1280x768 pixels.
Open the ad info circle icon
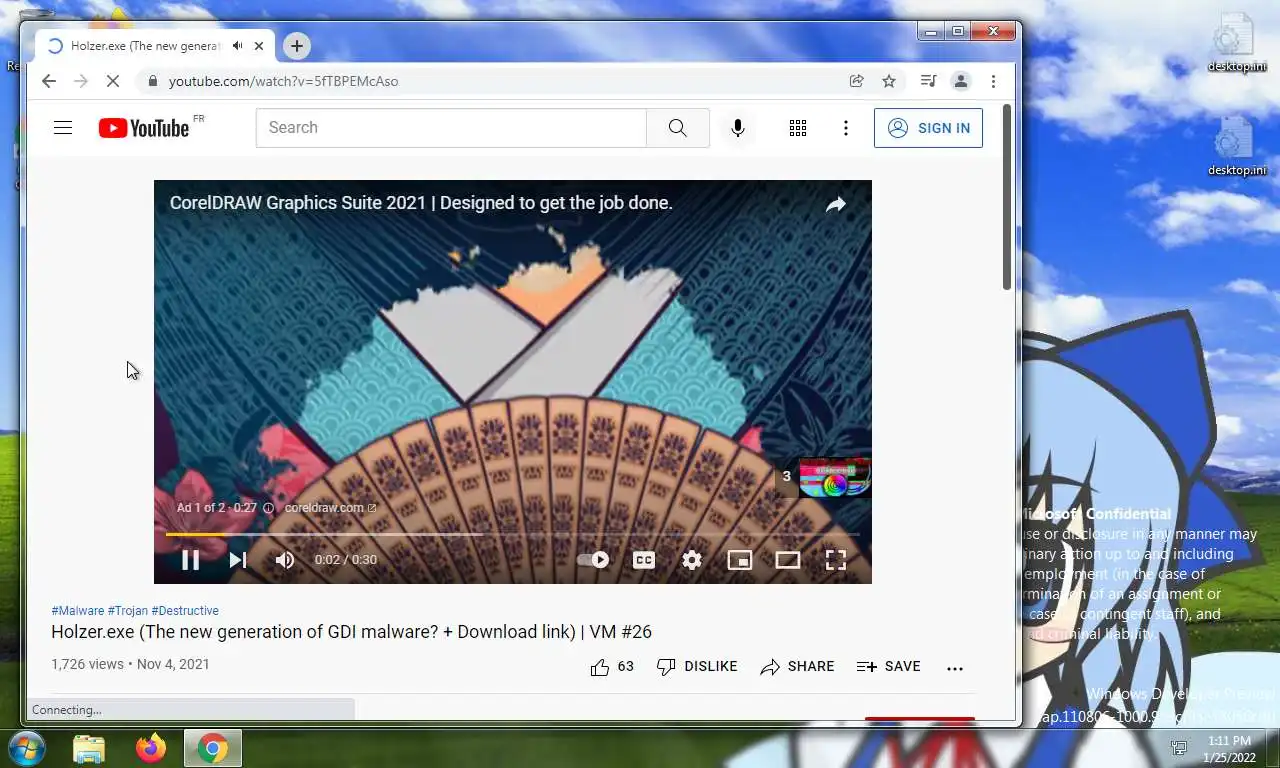268,508
